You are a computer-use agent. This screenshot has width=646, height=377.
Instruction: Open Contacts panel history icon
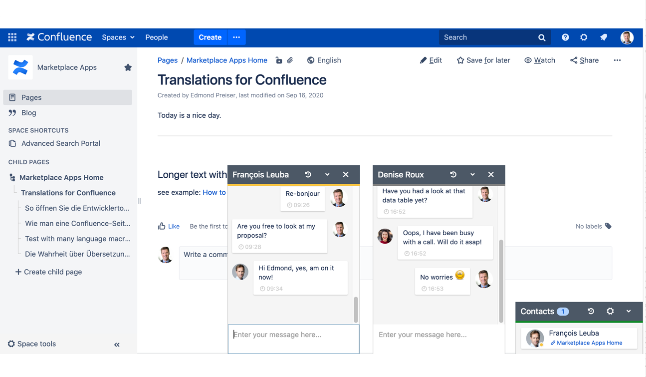tap(591, 311)
